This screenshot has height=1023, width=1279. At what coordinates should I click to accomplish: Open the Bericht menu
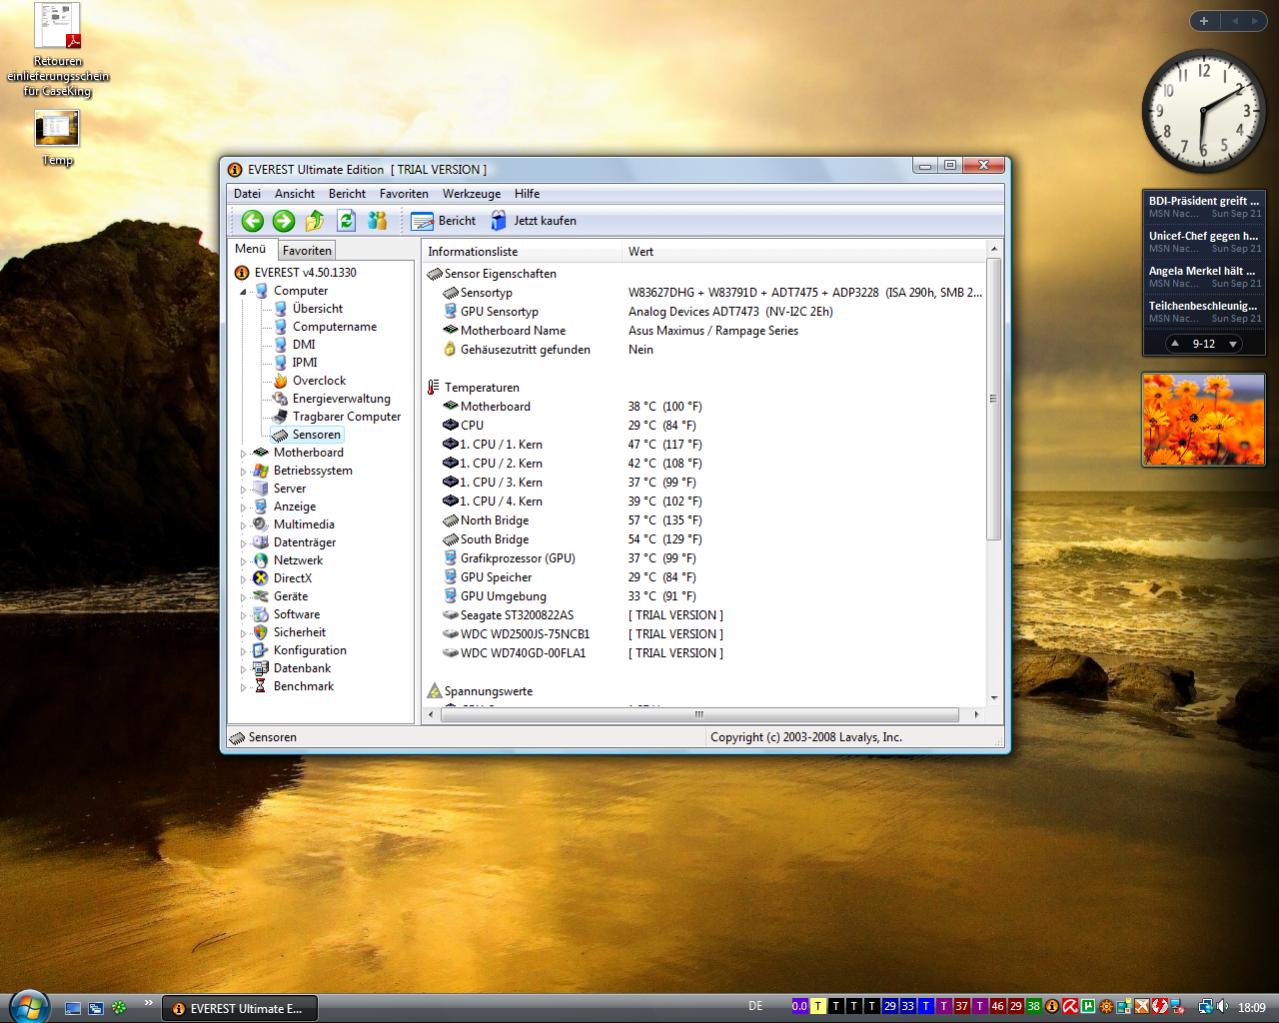(x=347, y=194)
